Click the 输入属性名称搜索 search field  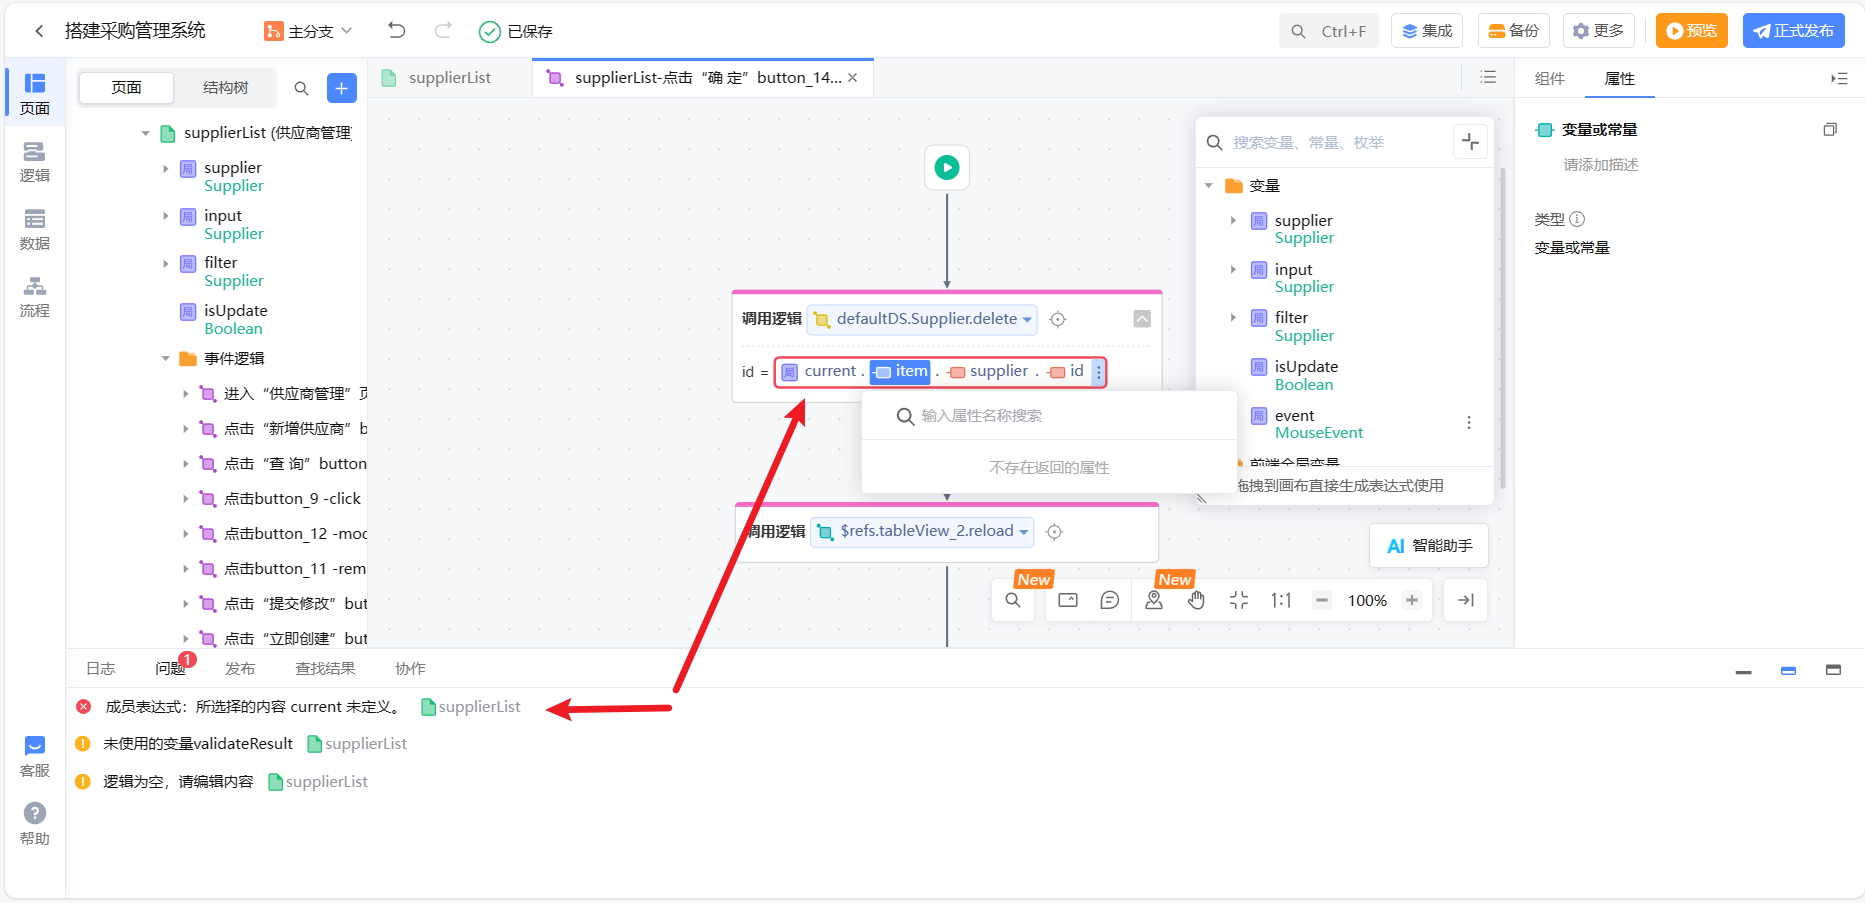coord(1049,416)
